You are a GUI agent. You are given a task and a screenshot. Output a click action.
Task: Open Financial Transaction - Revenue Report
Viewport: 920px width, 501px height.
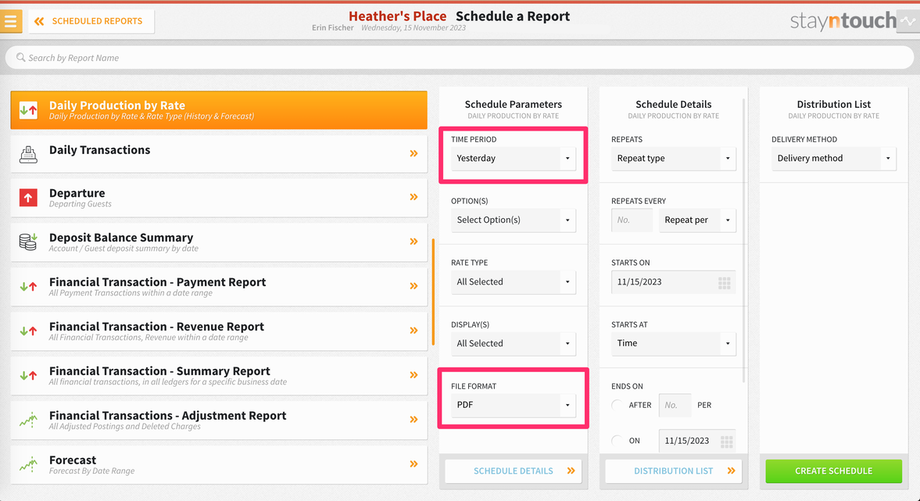click(219, 331)
